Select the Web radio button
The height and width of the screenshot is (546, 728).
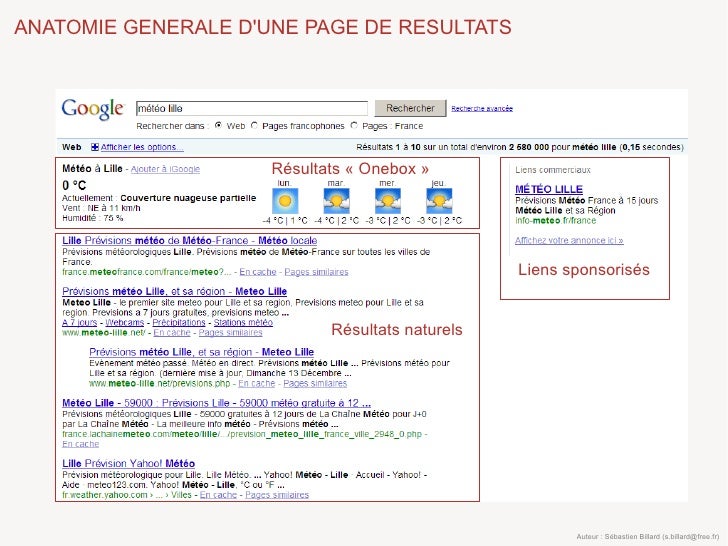coord(218,125)
